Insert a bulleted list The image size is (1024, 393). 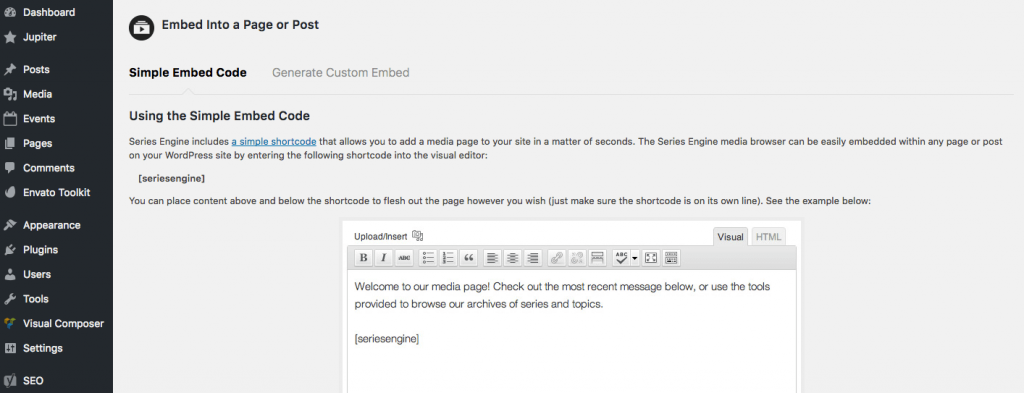tap(428, 259)
